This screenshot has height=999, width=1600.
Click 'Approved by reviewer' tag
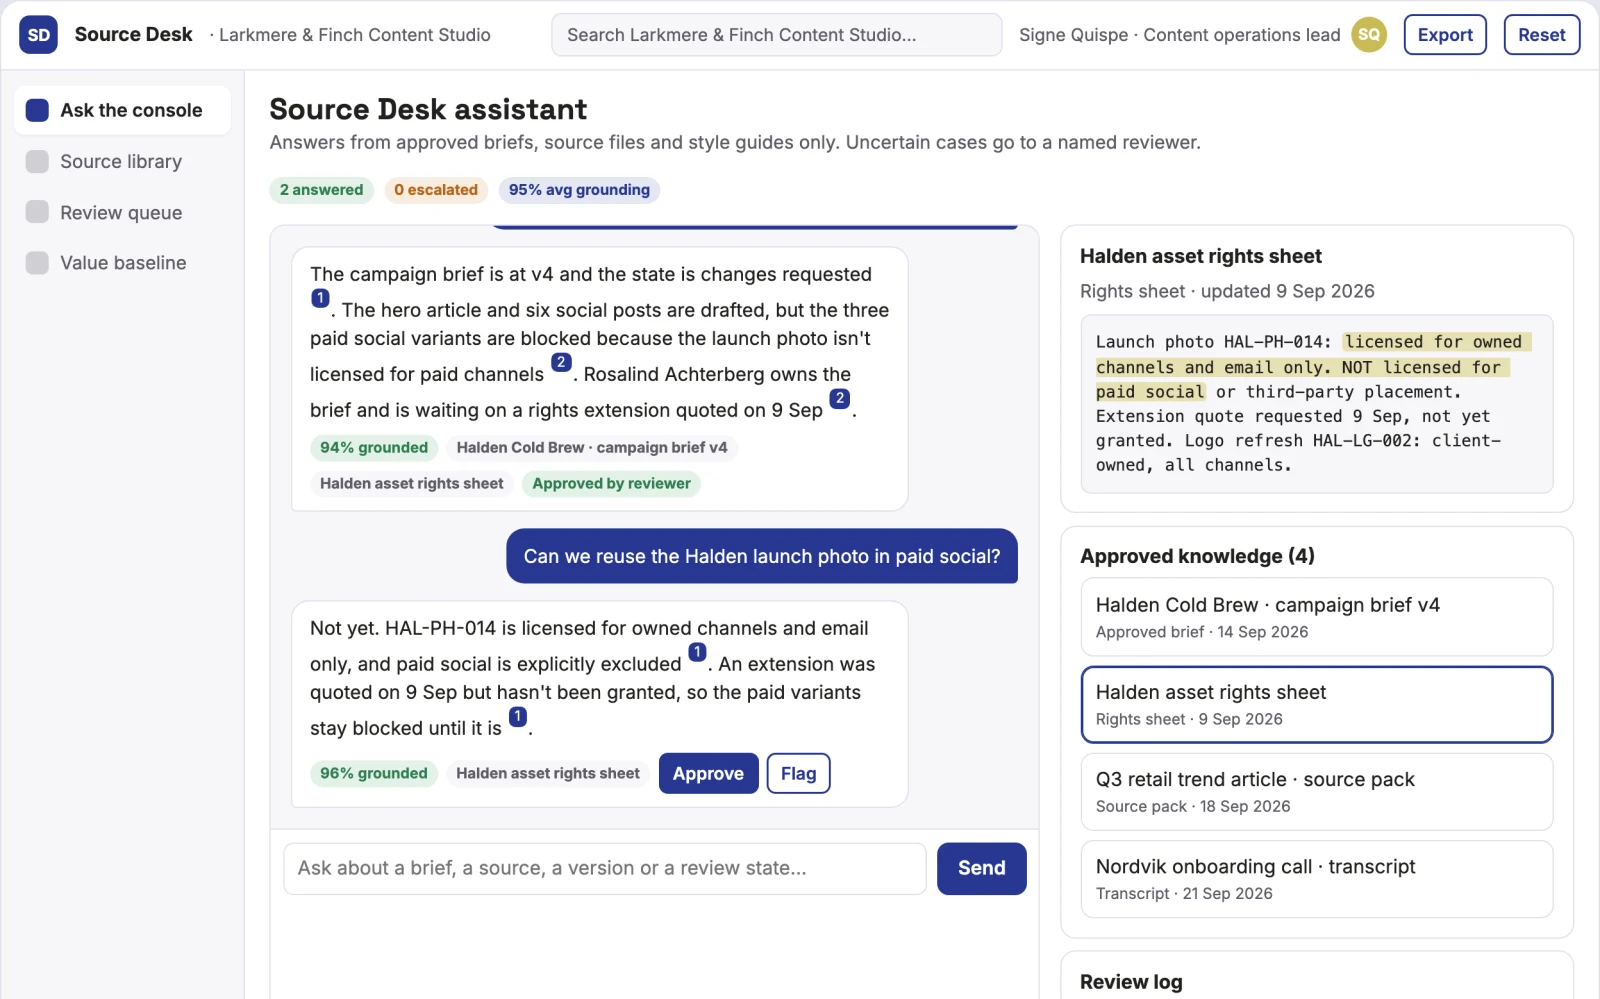click(611, 483)
